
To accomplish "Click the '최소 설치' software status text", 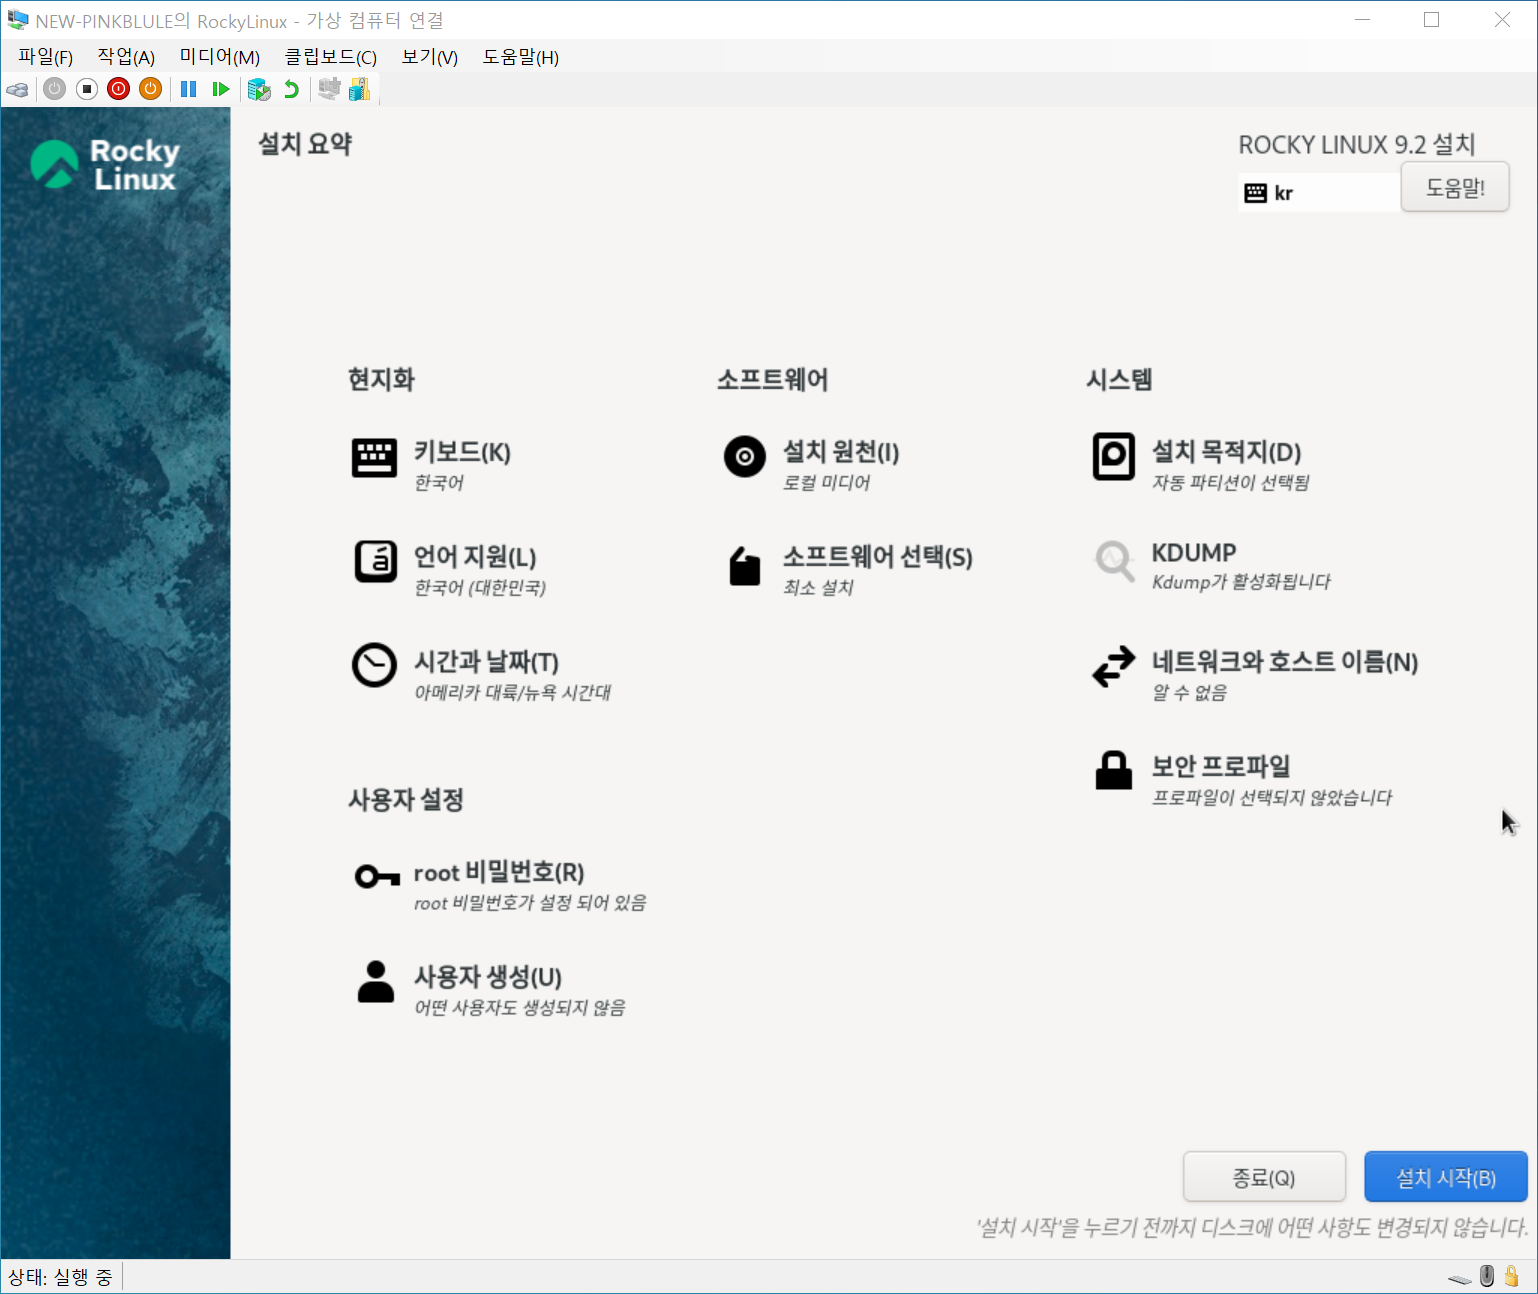I will pyautogui.click(x=818, y=588).
